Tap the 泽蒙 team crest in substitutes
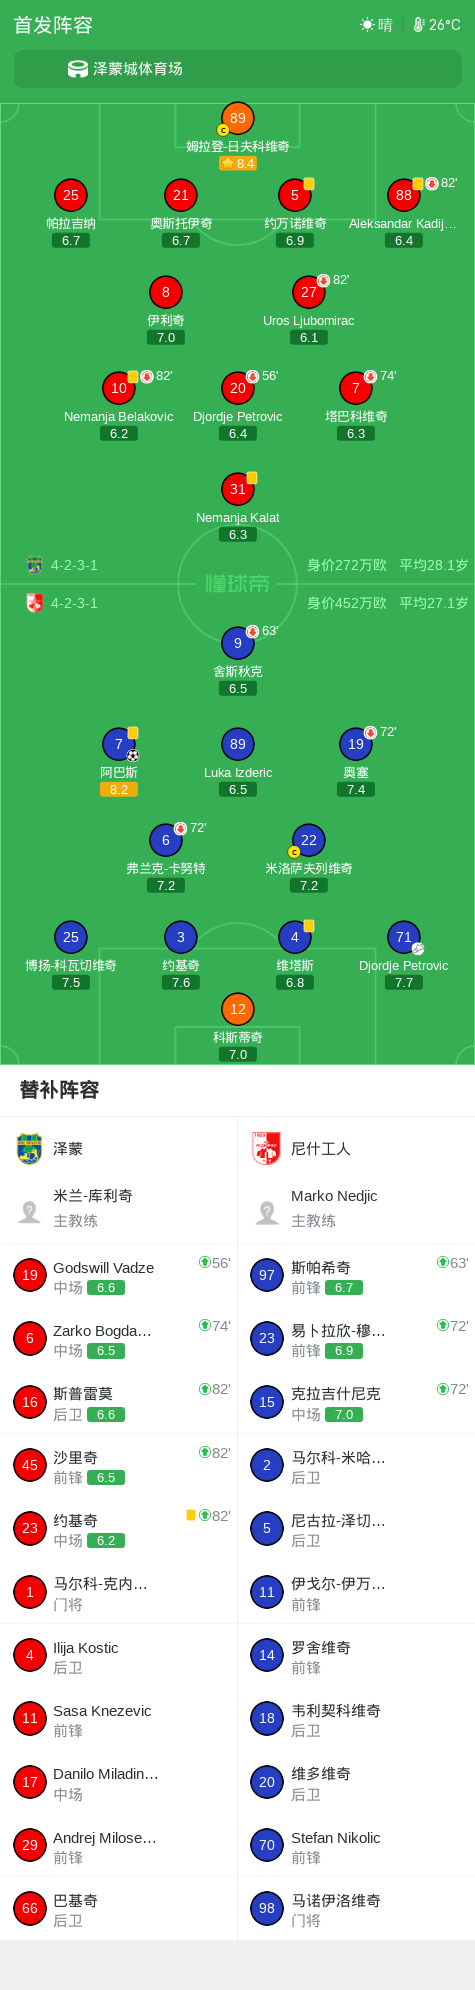 tap(29, 1149)
